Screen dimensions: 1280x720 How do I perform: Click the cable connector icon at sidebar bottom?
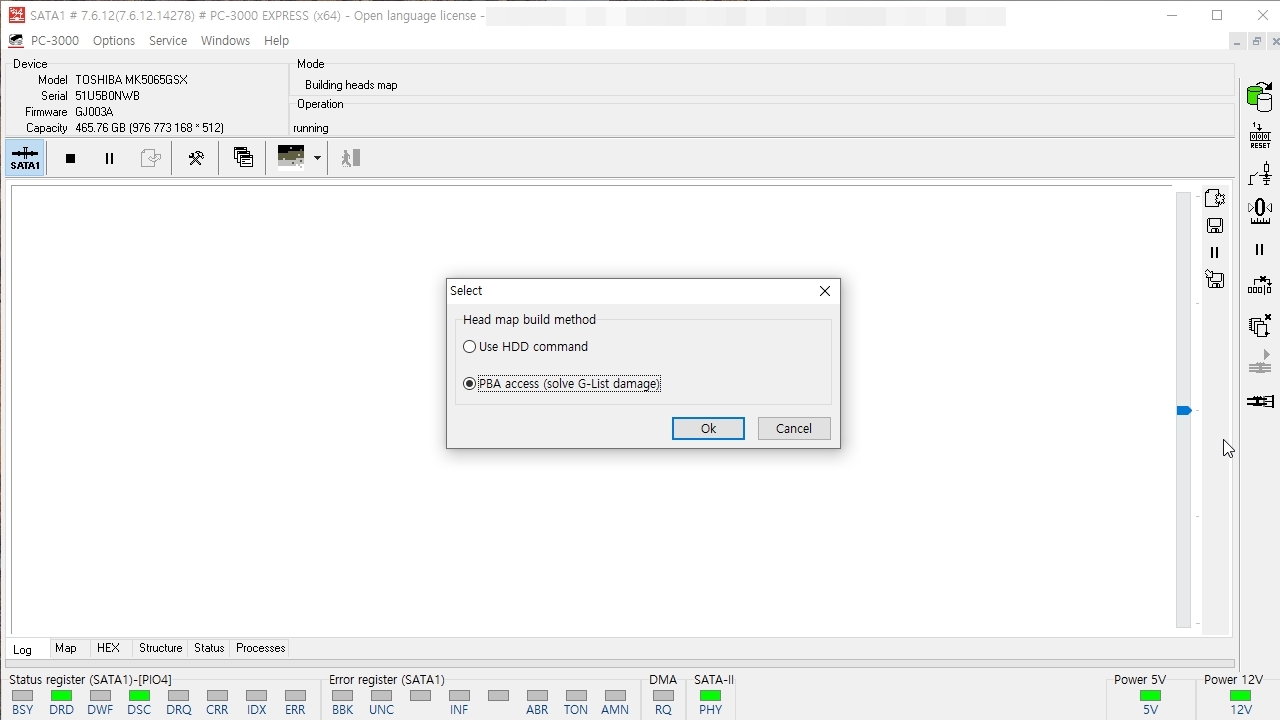[1260, 401]
